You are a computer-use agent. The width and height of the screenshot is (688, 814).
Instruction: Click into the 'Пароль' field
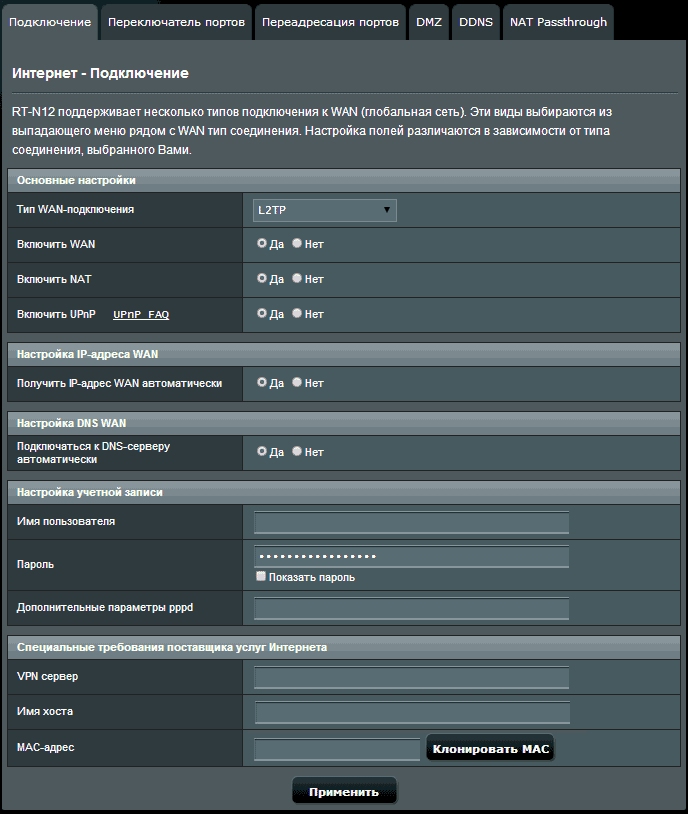pos(411,556)
